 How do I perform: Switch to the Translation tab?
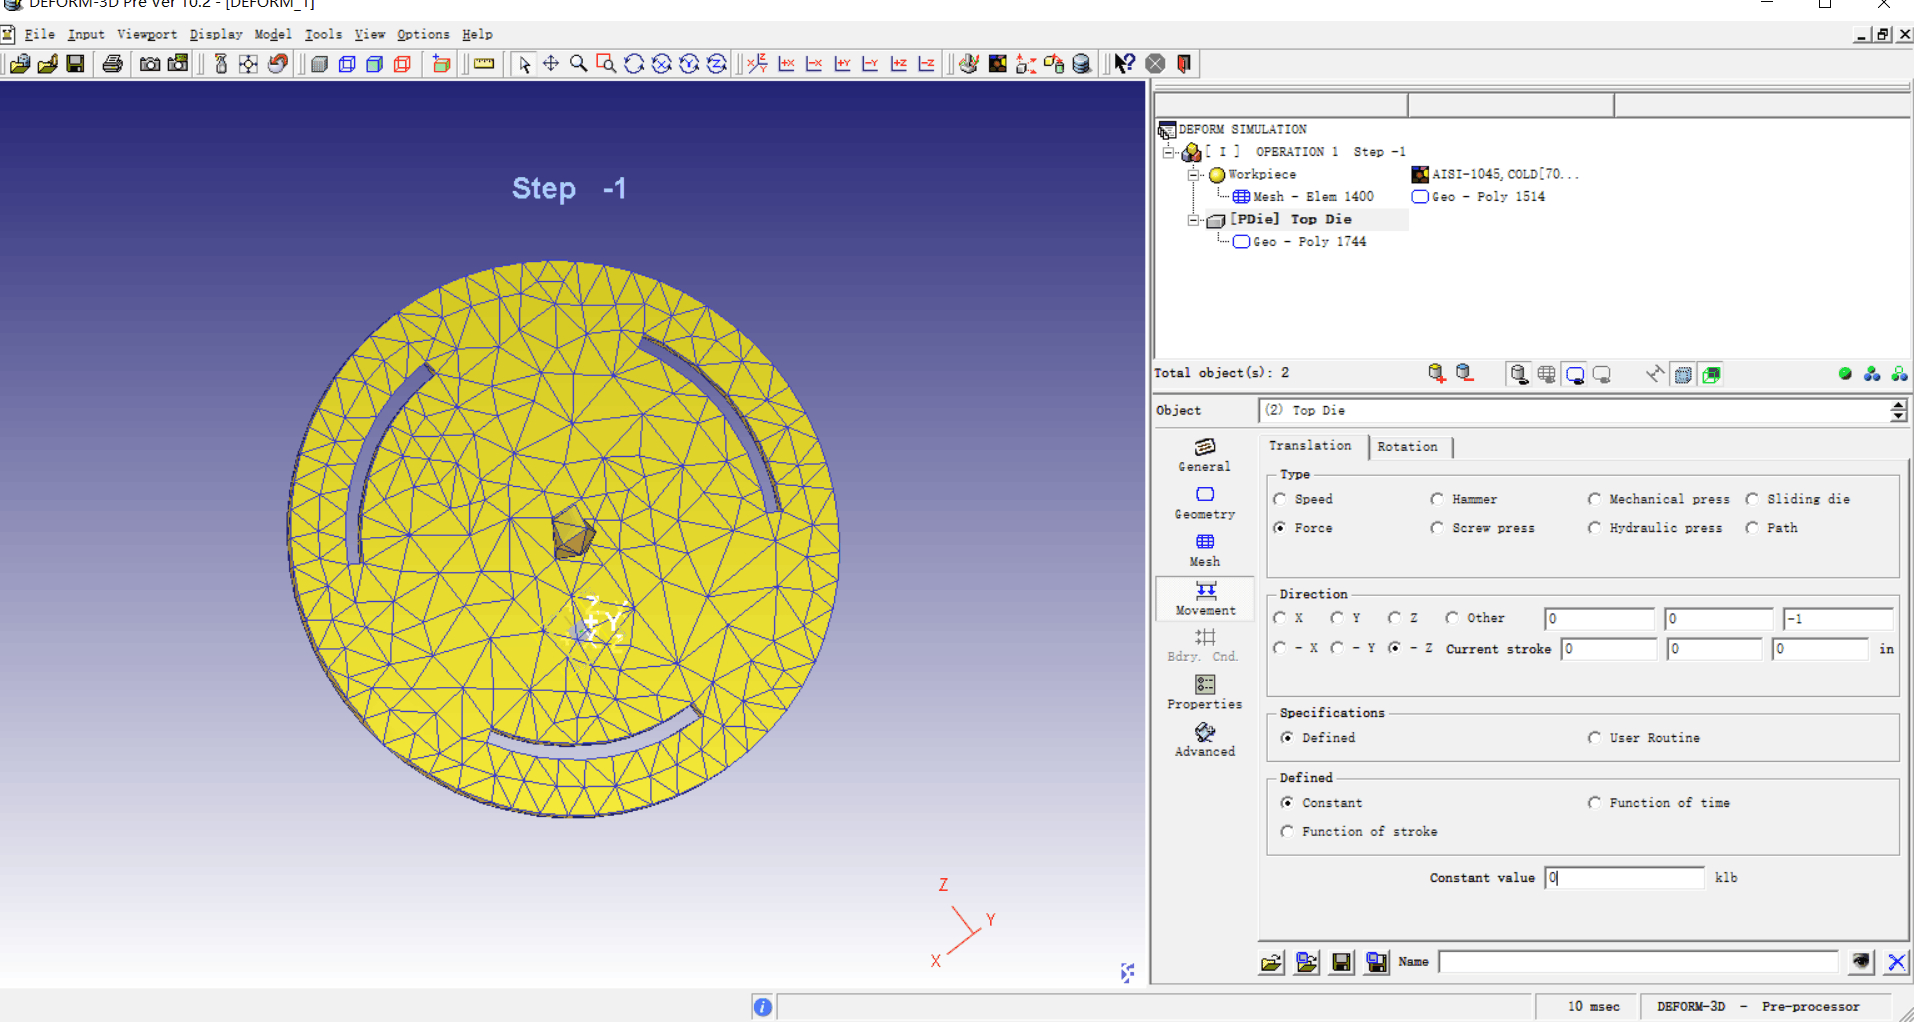1310,446
